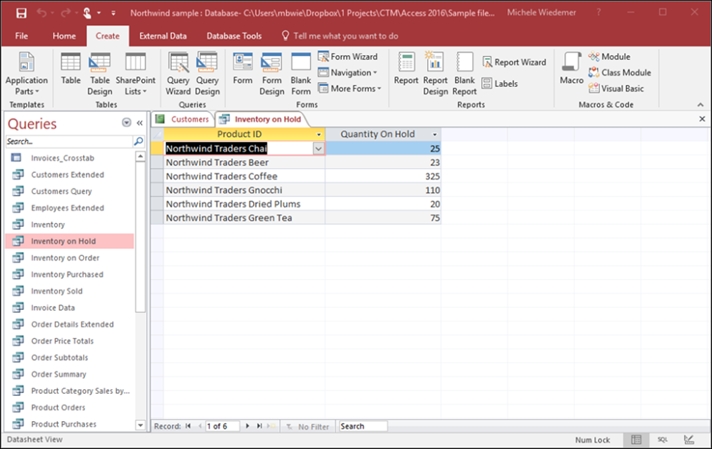Launch the Form Wizard

[x=348, y=57]
